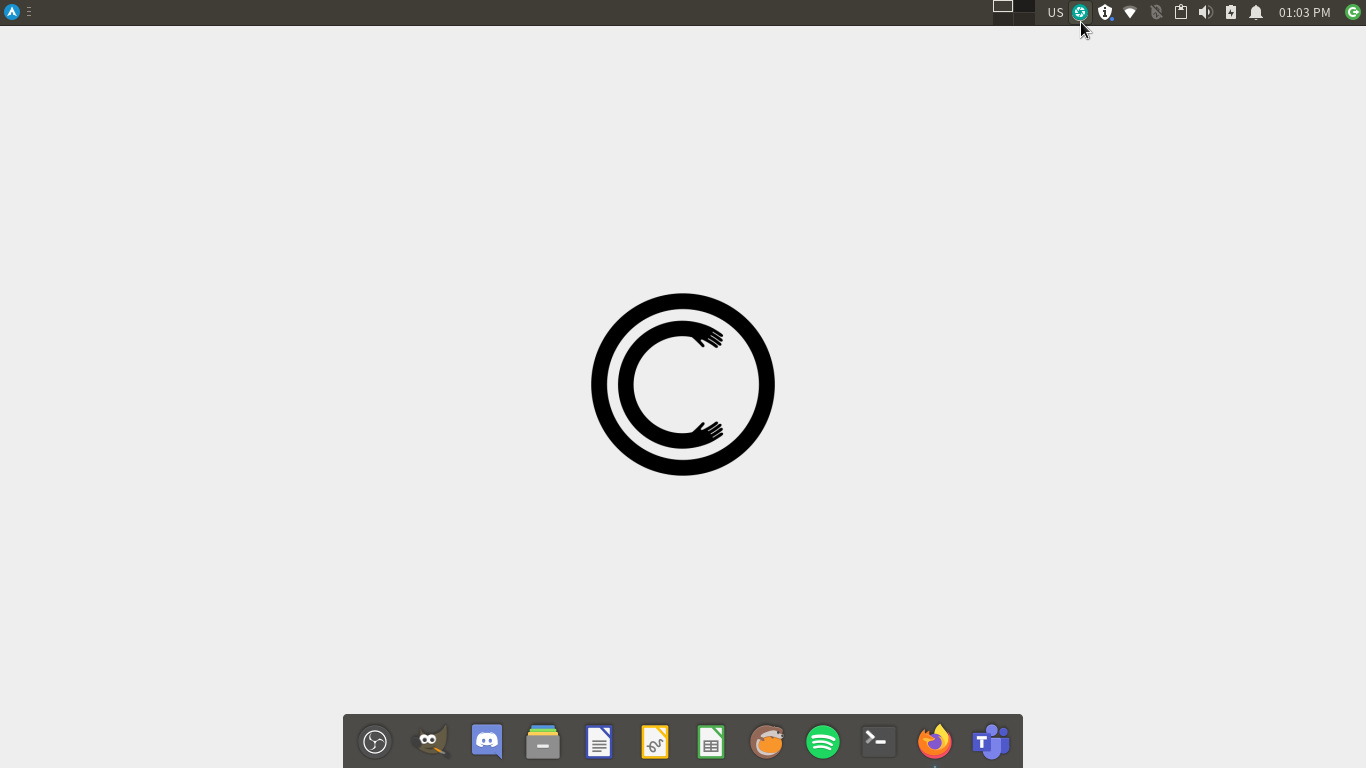1366x768 pixels.
Task: Click the 01:03 PM clock
Action: tap(1305, 13)
